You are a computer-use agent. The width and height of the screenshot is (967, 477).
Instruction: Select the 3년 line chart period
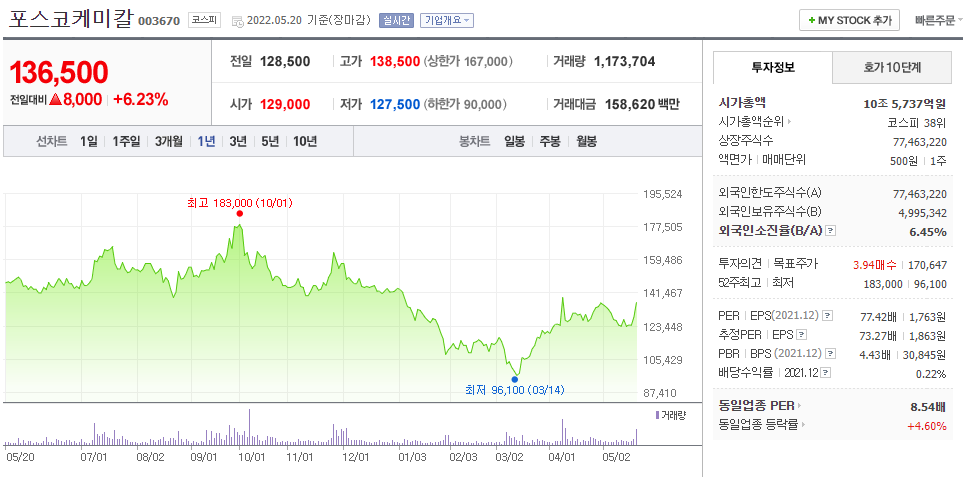pyautogui.click(x=238, y=141)
